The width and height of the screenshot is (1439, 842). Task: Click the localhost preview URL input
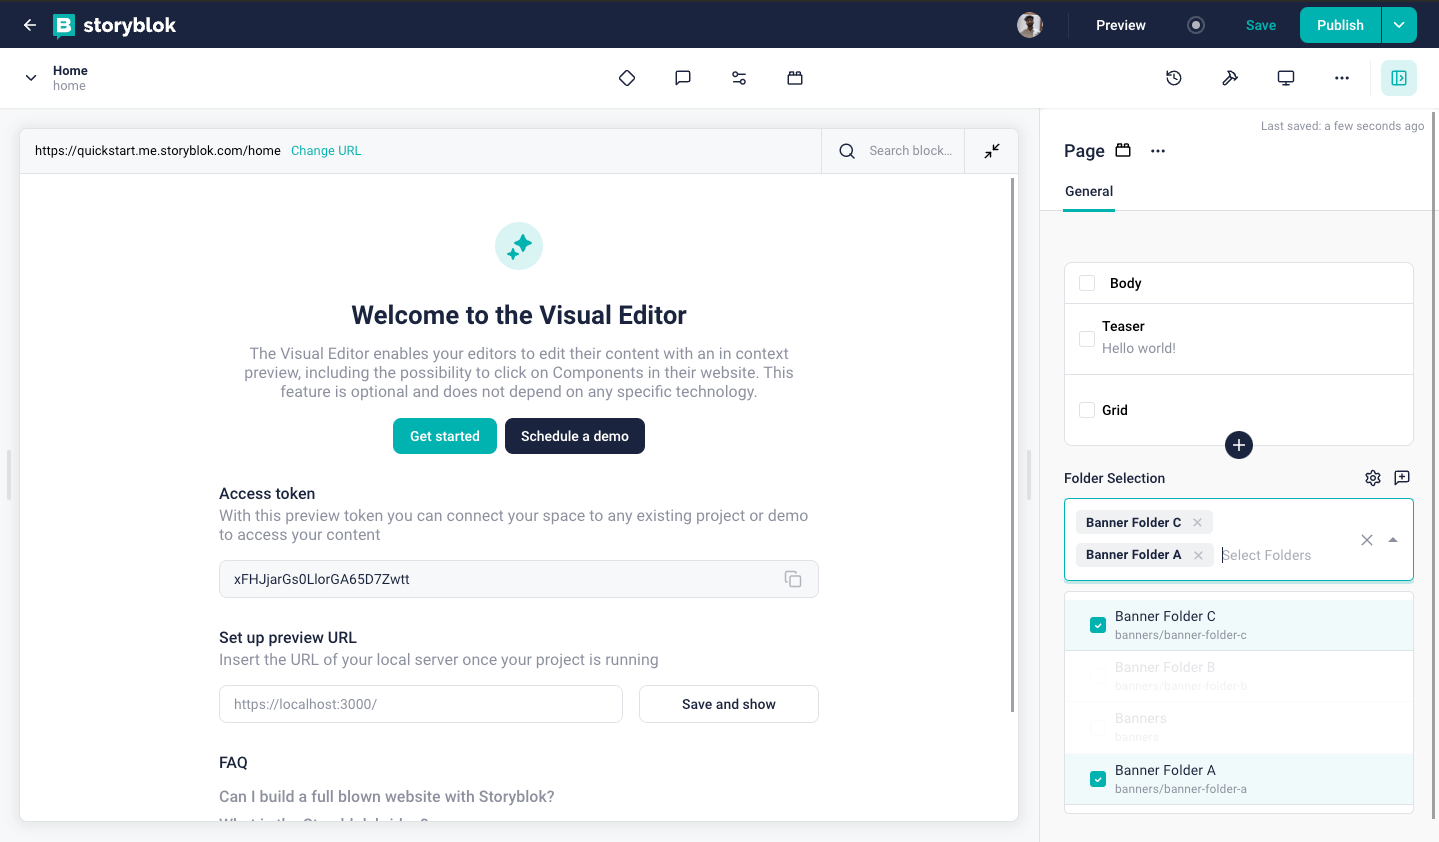pos(421,704)
